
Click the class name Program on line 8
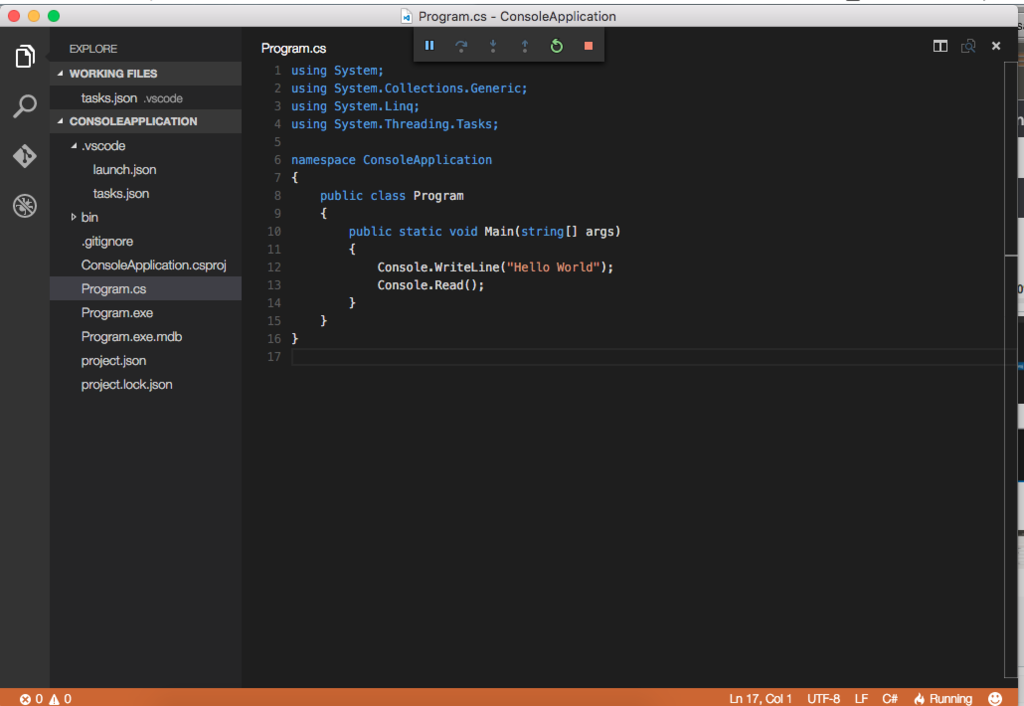click(438, 196)
